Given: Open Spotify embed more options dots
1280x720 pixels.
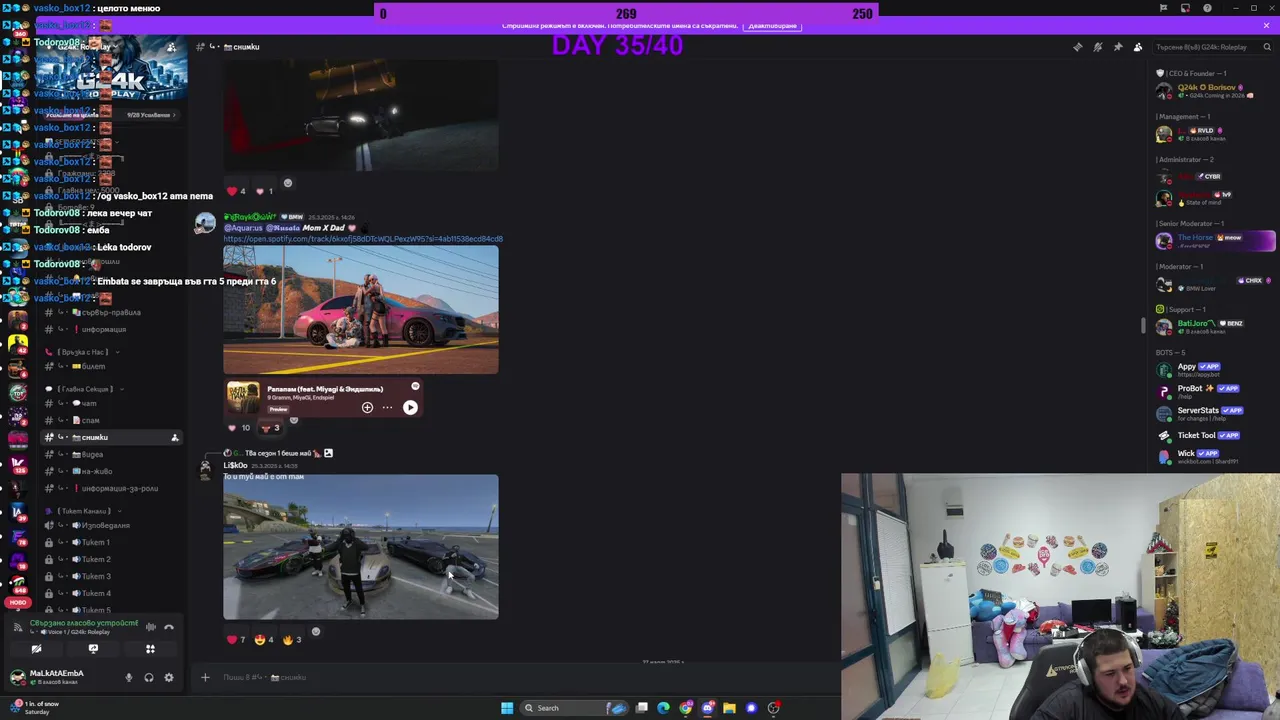Looking at the screenshot, I should (387, 407).
